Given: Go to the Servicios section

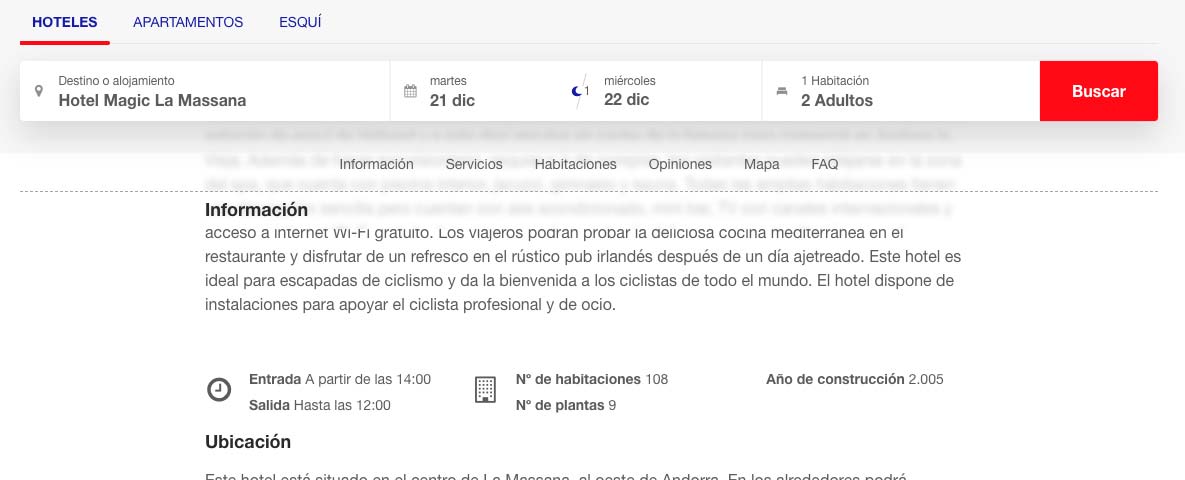Looking at the screenshot, I should pos(474,164).
